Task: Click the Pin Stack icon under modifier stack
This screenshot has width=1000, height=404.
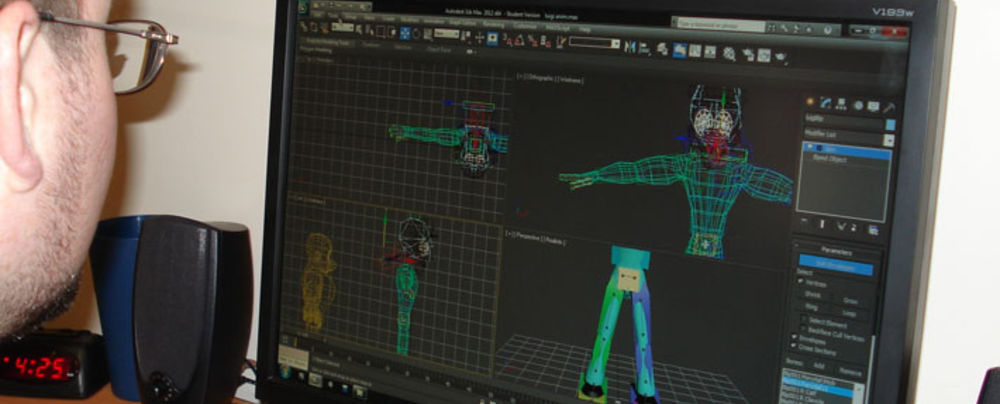Action: (804, 221)
